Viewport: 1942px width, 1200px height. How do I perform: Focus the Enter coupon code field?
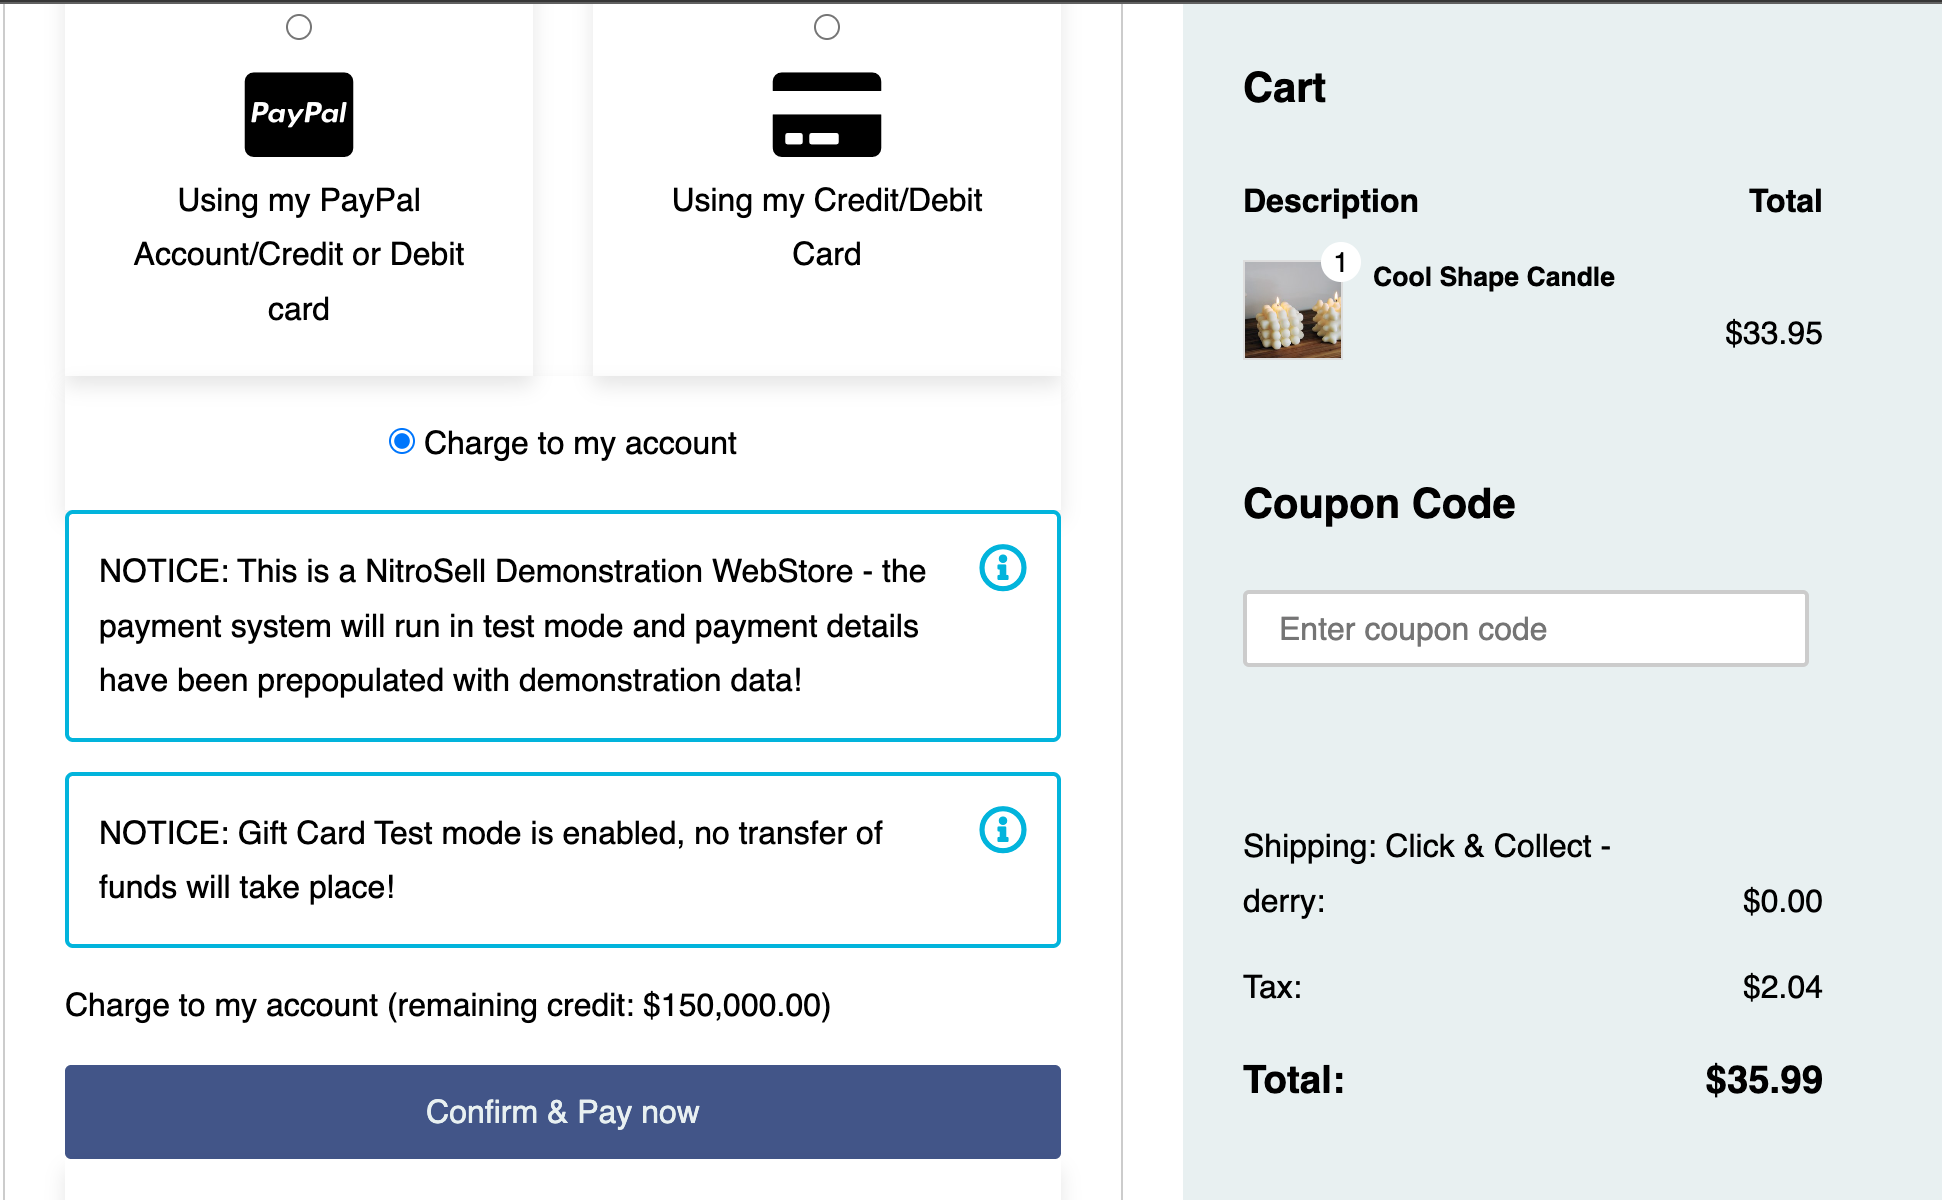(1525, 629)
